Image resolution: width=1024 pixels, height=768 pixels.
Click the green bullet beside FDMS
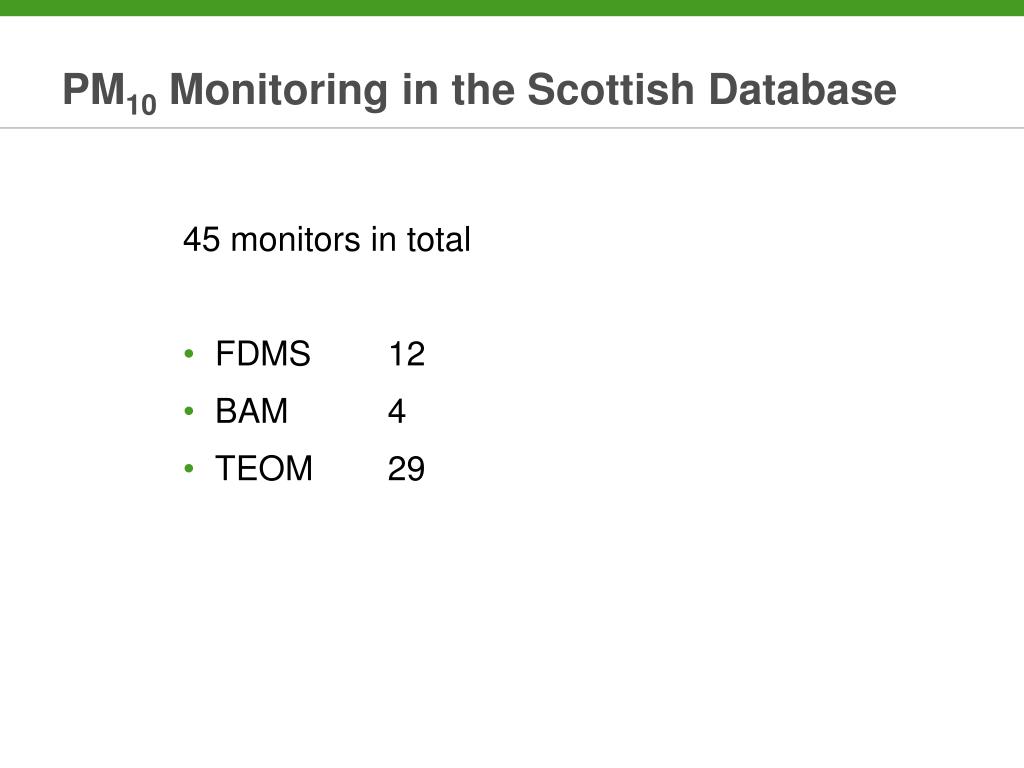coord(189,354)
